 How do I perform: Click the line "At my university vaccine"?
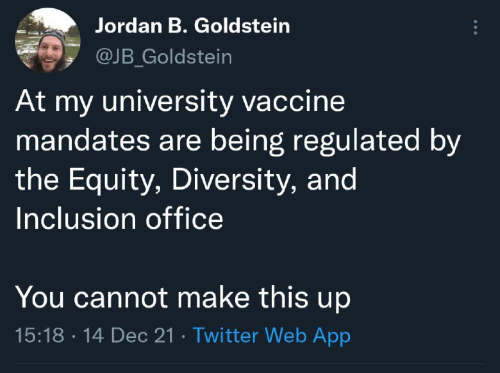(x=180, y=102)
